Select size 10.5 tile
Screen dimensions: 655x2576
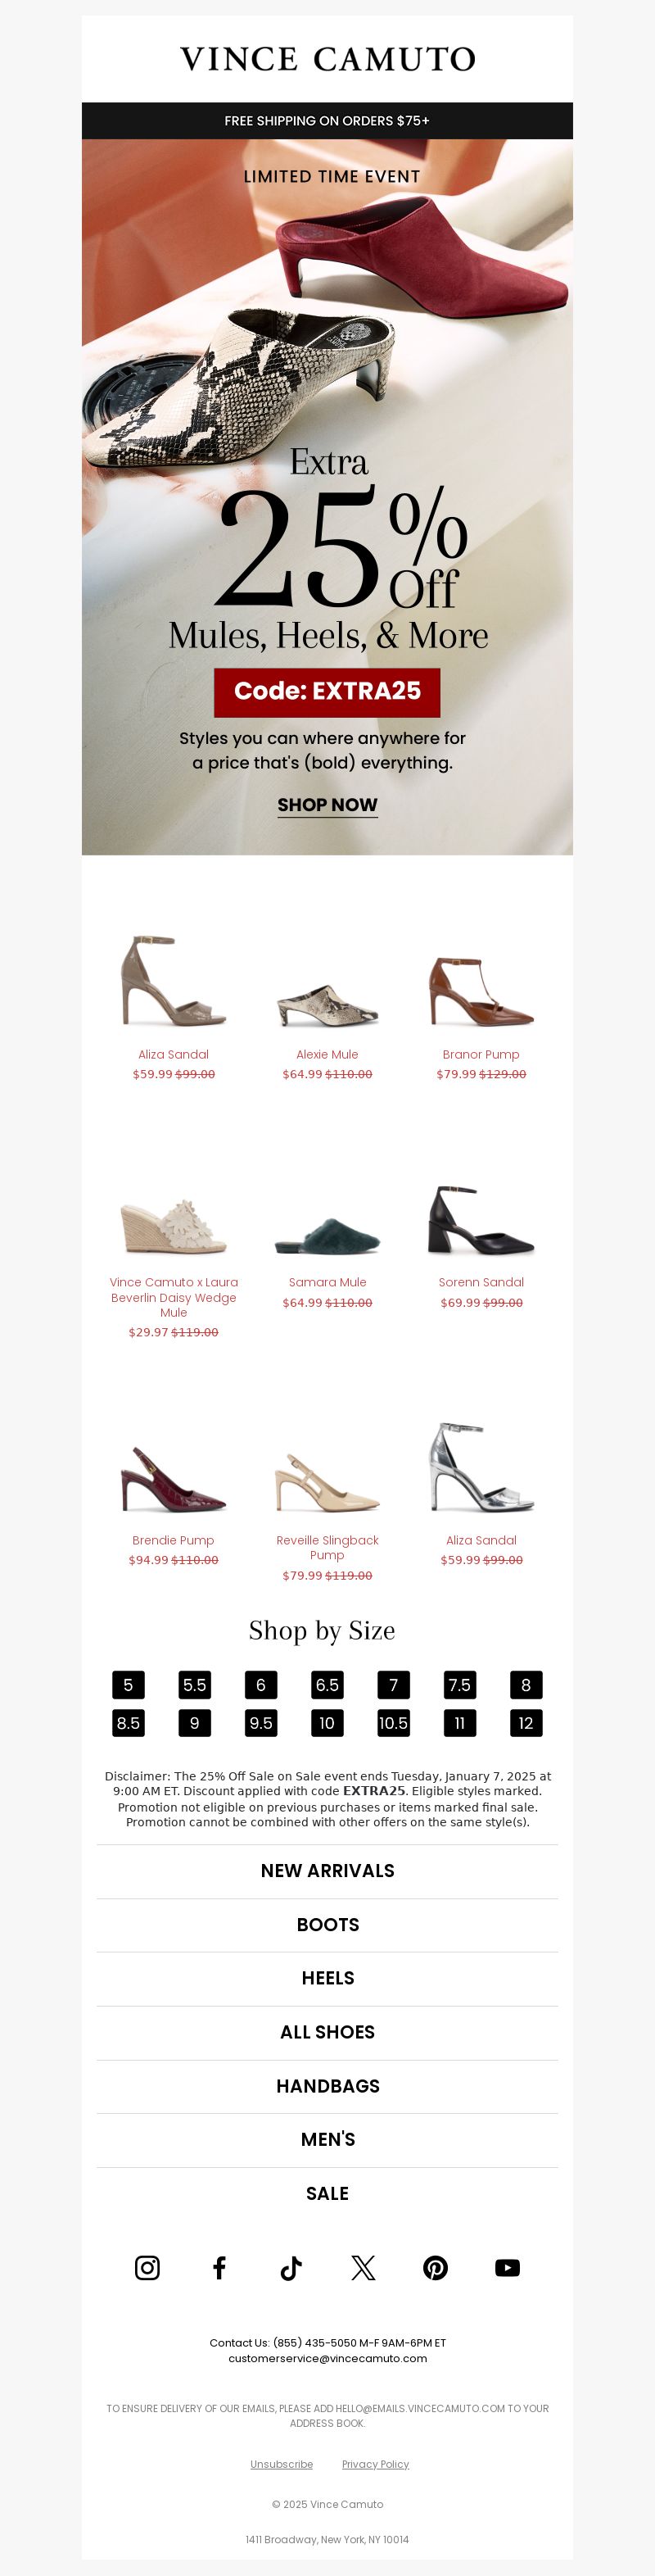point(393,1722)
